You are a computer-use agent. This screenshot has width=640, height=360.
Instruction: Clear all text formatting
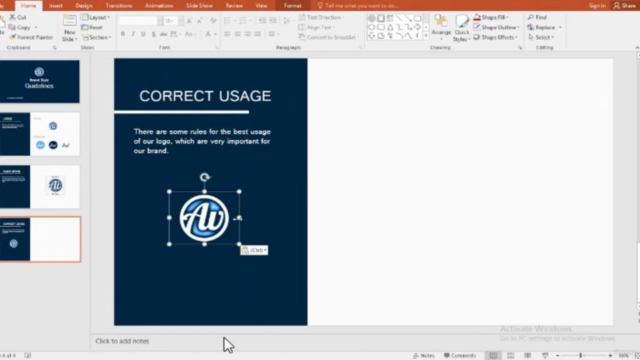(x=213, y=20)
